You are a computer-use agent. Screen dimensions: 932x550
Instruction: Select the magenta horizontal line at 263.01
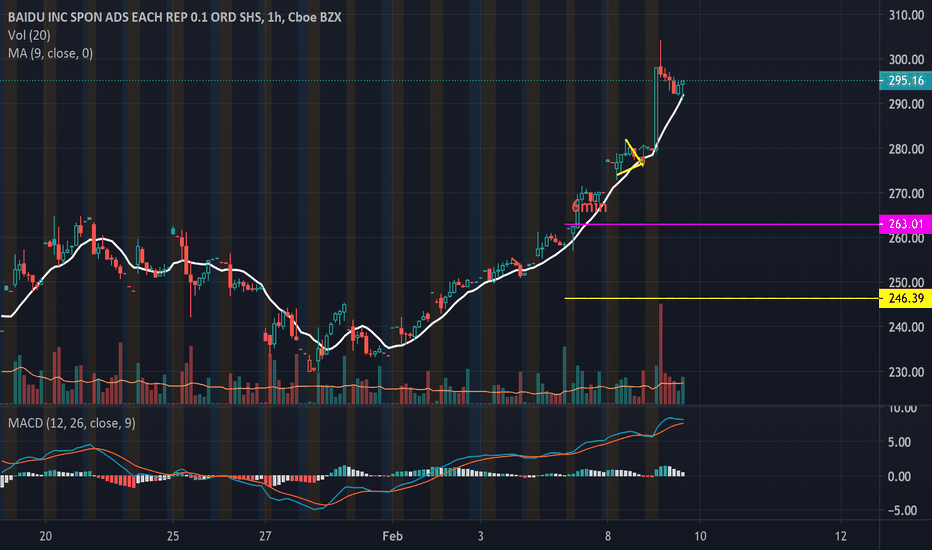(721, 224)
